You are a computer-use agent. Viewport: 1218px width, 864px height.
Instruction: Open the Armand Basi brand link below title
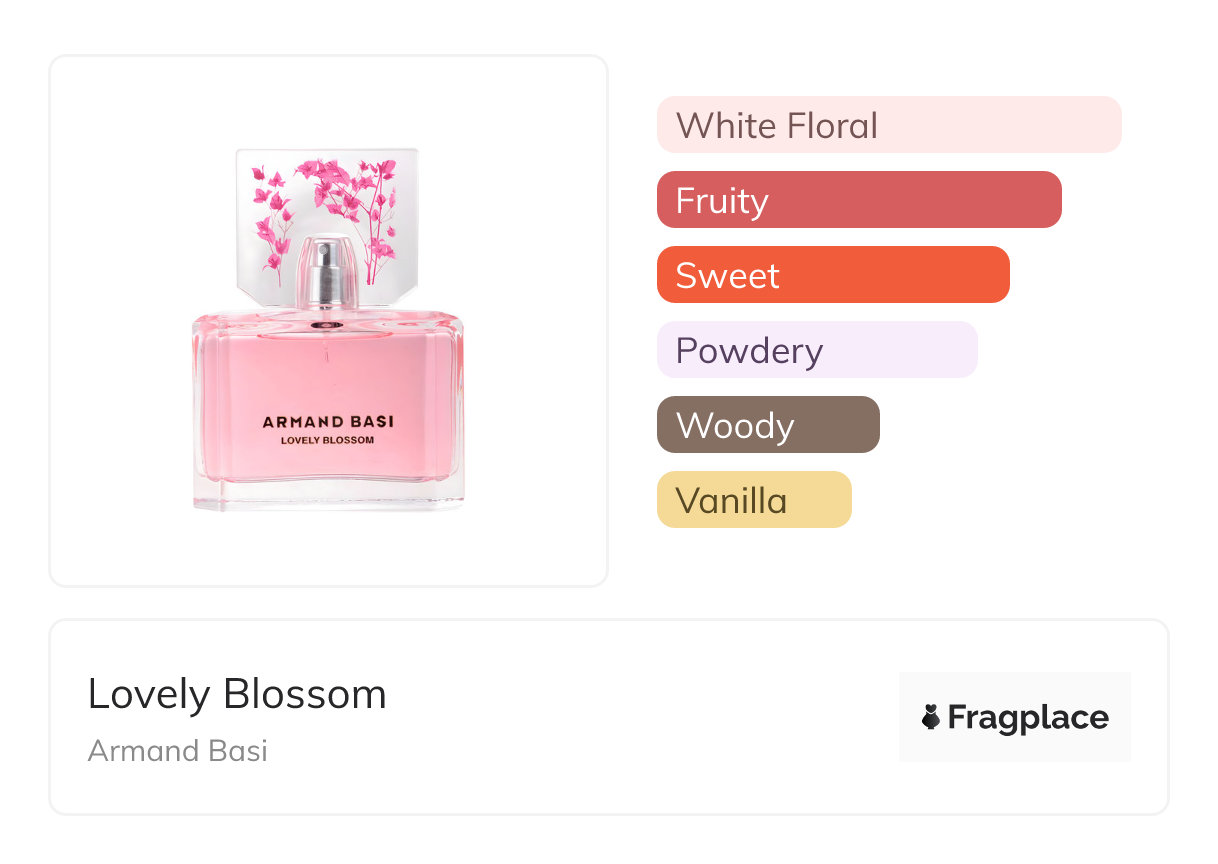178,751
